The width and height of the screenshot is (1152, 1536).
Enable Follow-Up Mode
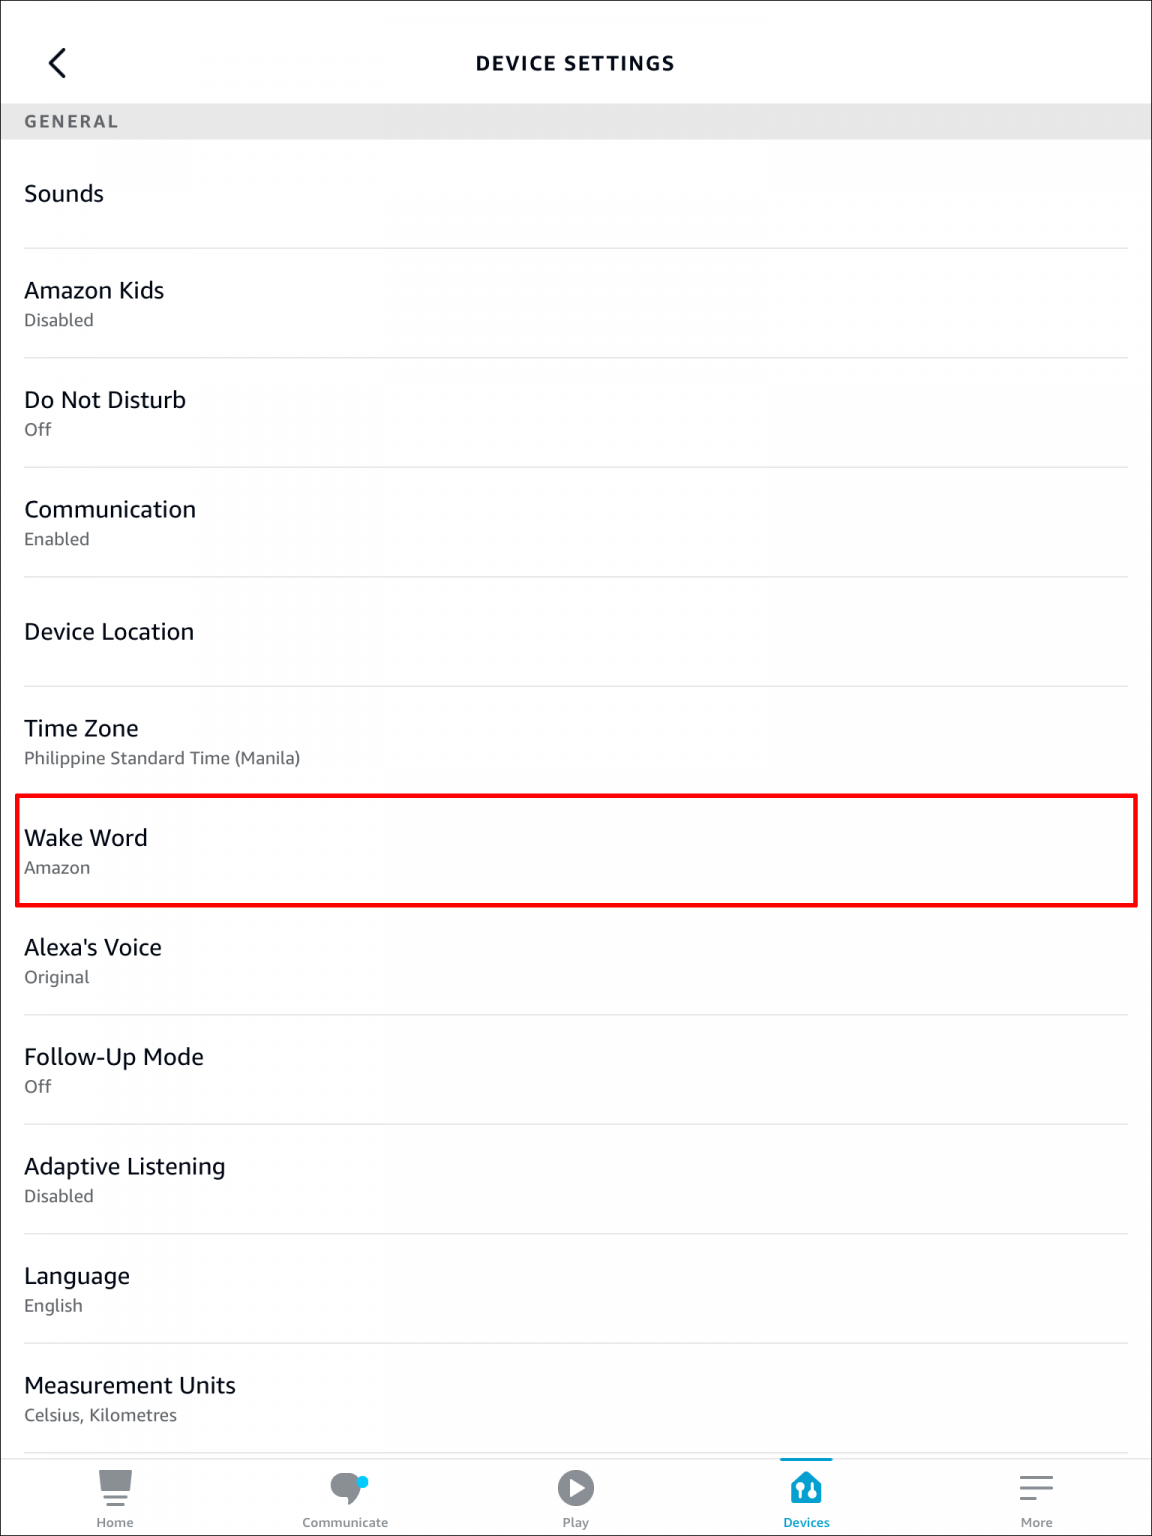pos(576,1069)
